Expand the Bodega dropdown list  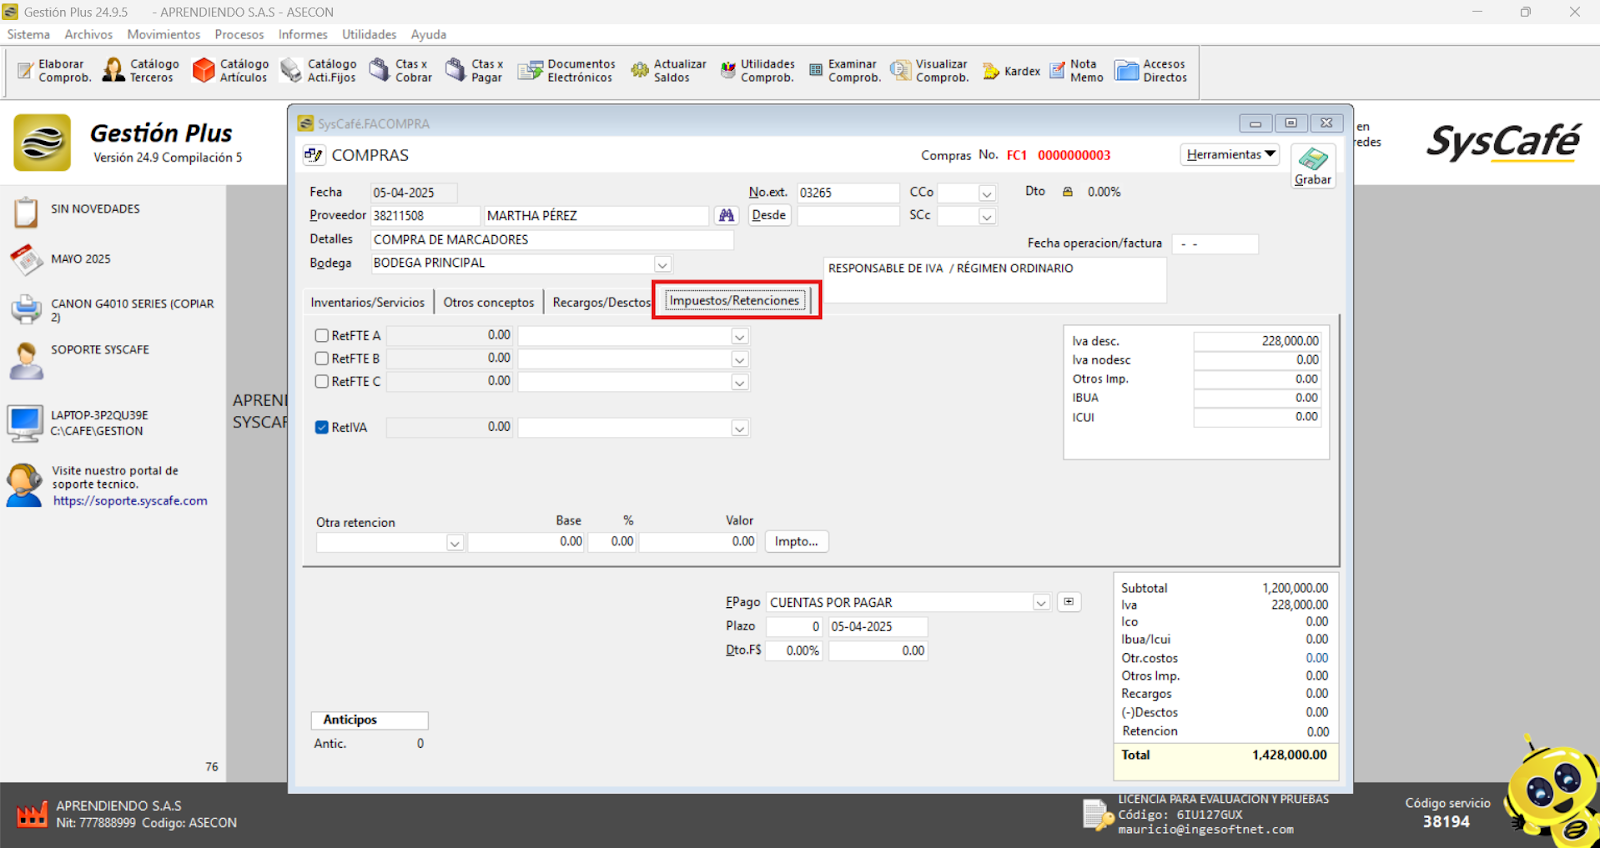pyautogui.click(x=662, y=264)
